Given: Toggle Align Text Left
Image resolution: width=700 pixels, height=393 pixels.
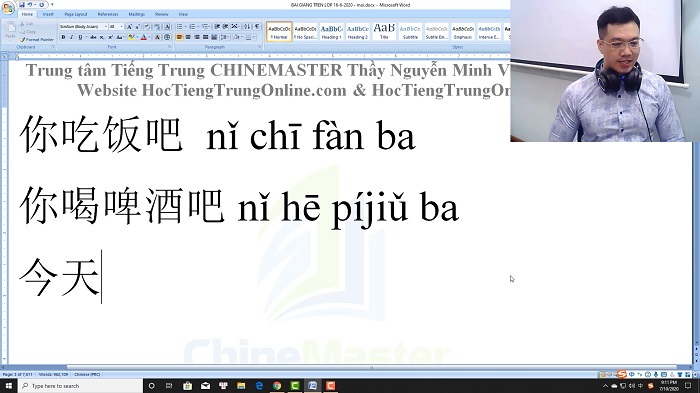Looking at the screenshot, I should 179,37.
